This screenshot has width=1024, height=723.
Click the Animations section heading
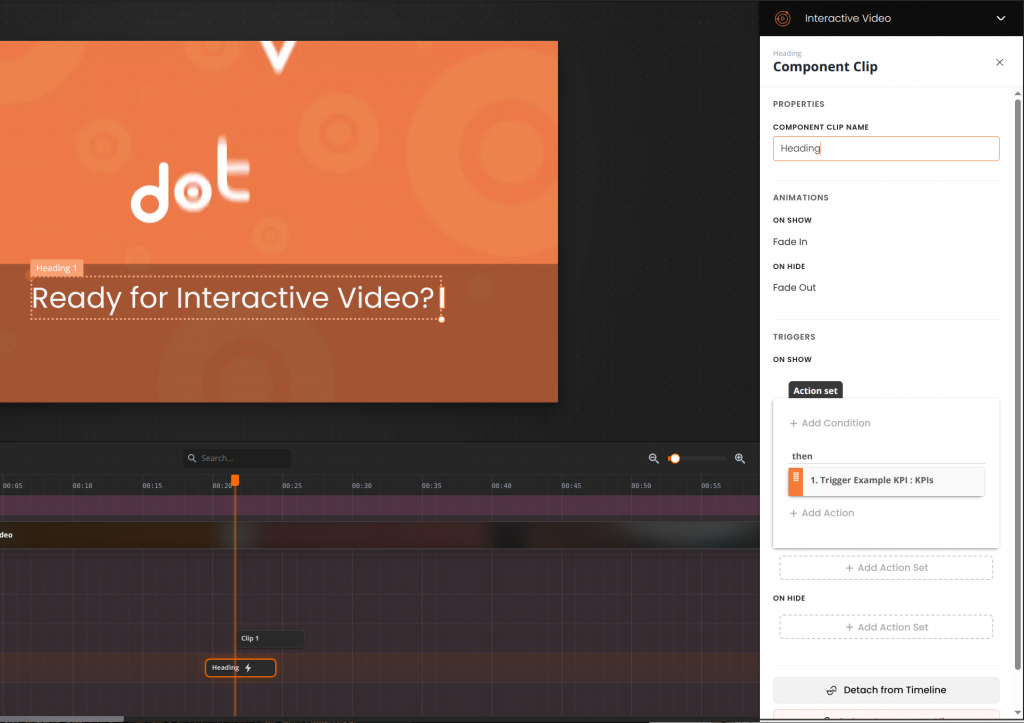(x=801, y=197)
